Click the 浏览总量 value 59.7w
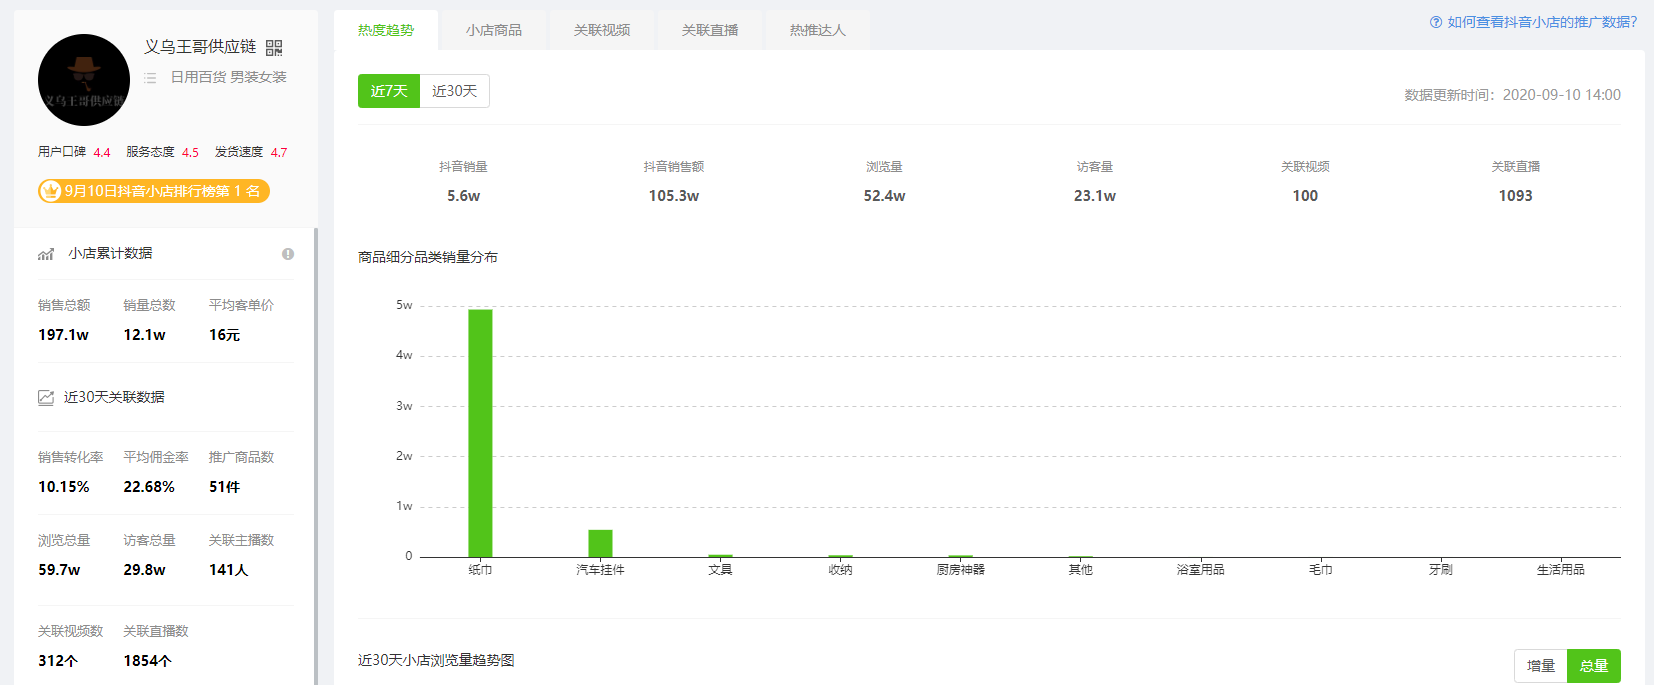This screenshot has height=685, width=1654. pyautogui.click(x=59, y=570)
